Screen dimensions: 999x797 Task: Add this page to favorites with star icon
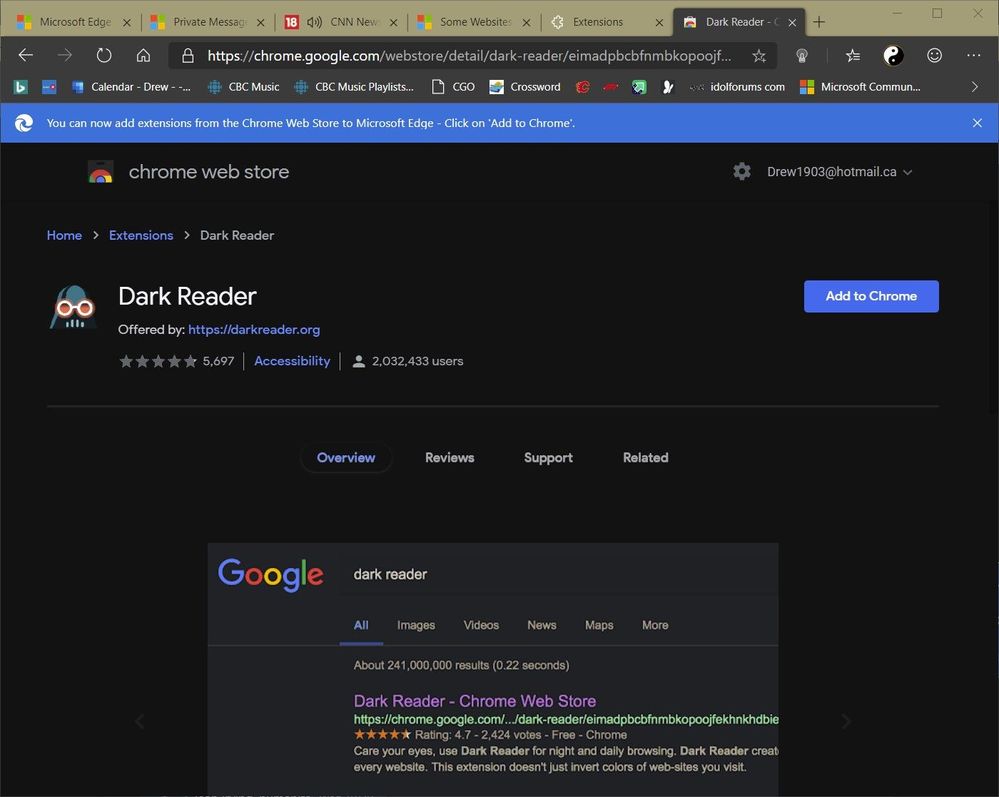click(758, 56)
